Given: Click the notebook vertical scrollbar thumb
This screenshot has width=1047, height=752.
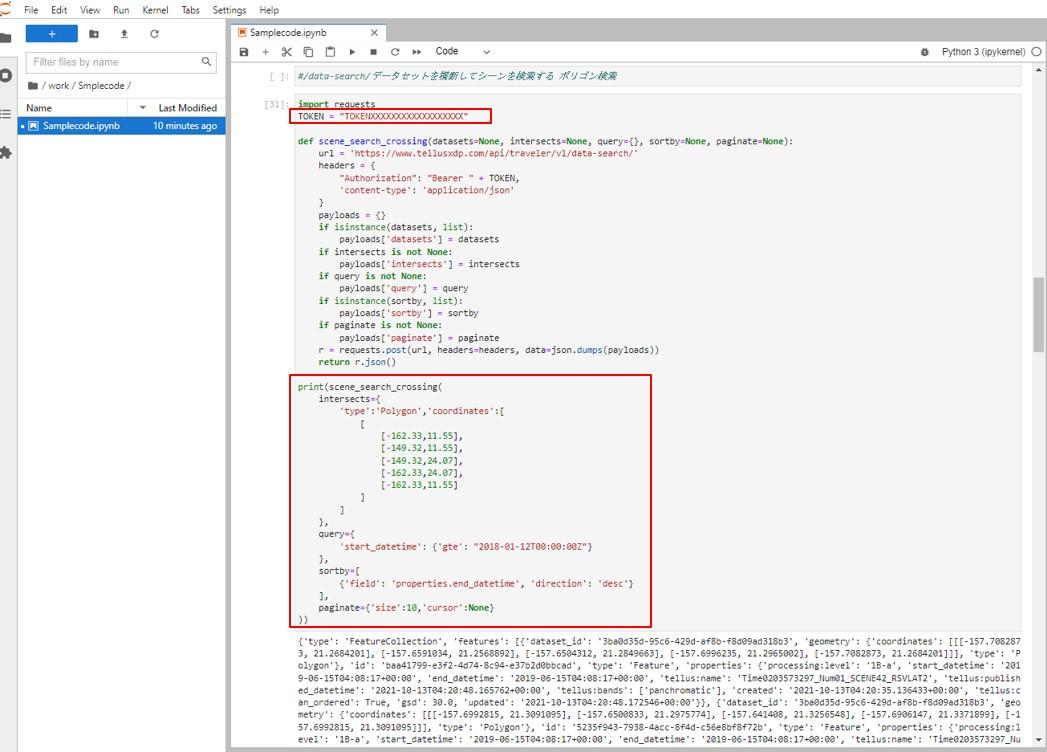Looking at the screenshot, I should pos(1038,314).
